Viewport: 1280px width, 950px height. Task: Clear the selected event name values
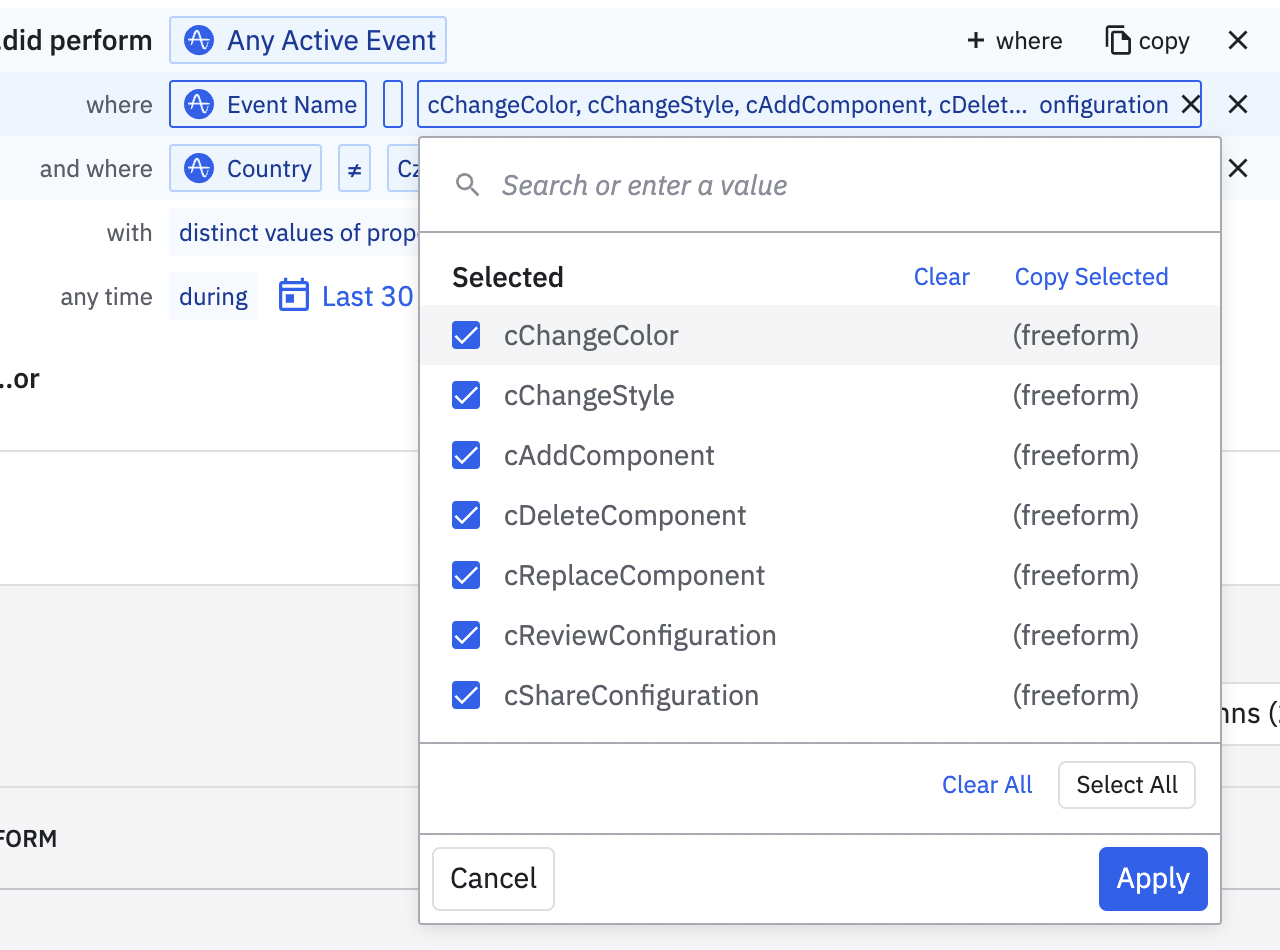tap(1190, 105)
